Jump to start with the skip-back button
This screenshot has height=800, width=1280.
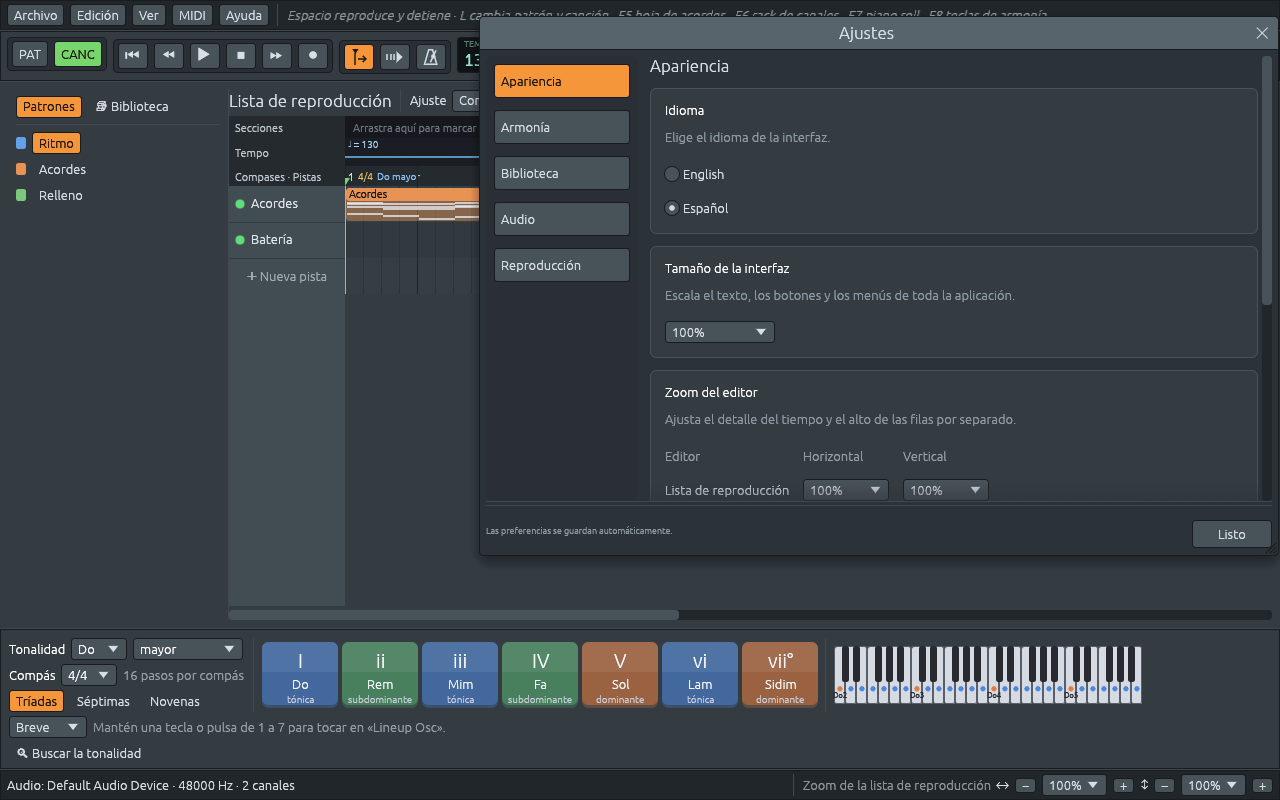coord(132,55)
